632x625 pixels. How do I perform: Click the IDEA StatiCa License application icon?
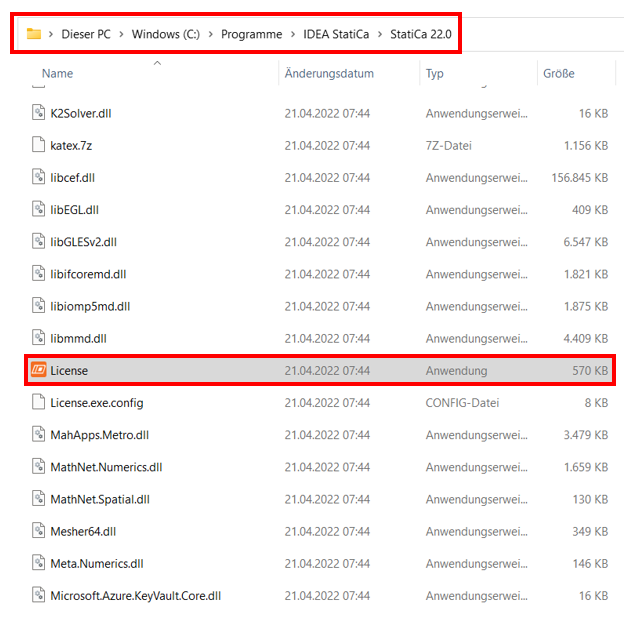tap(38, 371)
